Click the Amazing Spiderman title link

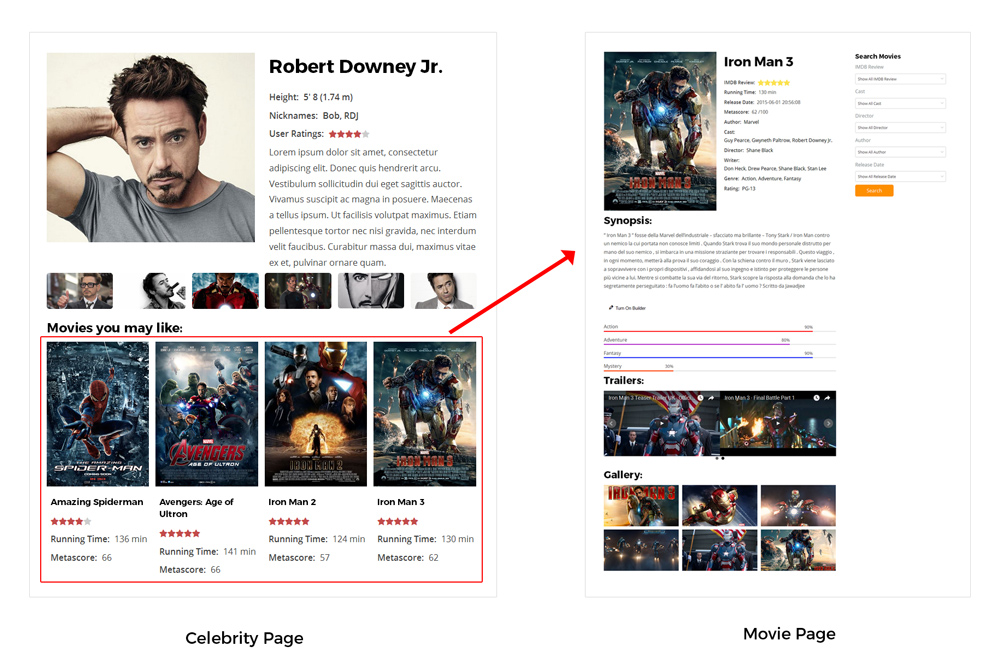97,502
